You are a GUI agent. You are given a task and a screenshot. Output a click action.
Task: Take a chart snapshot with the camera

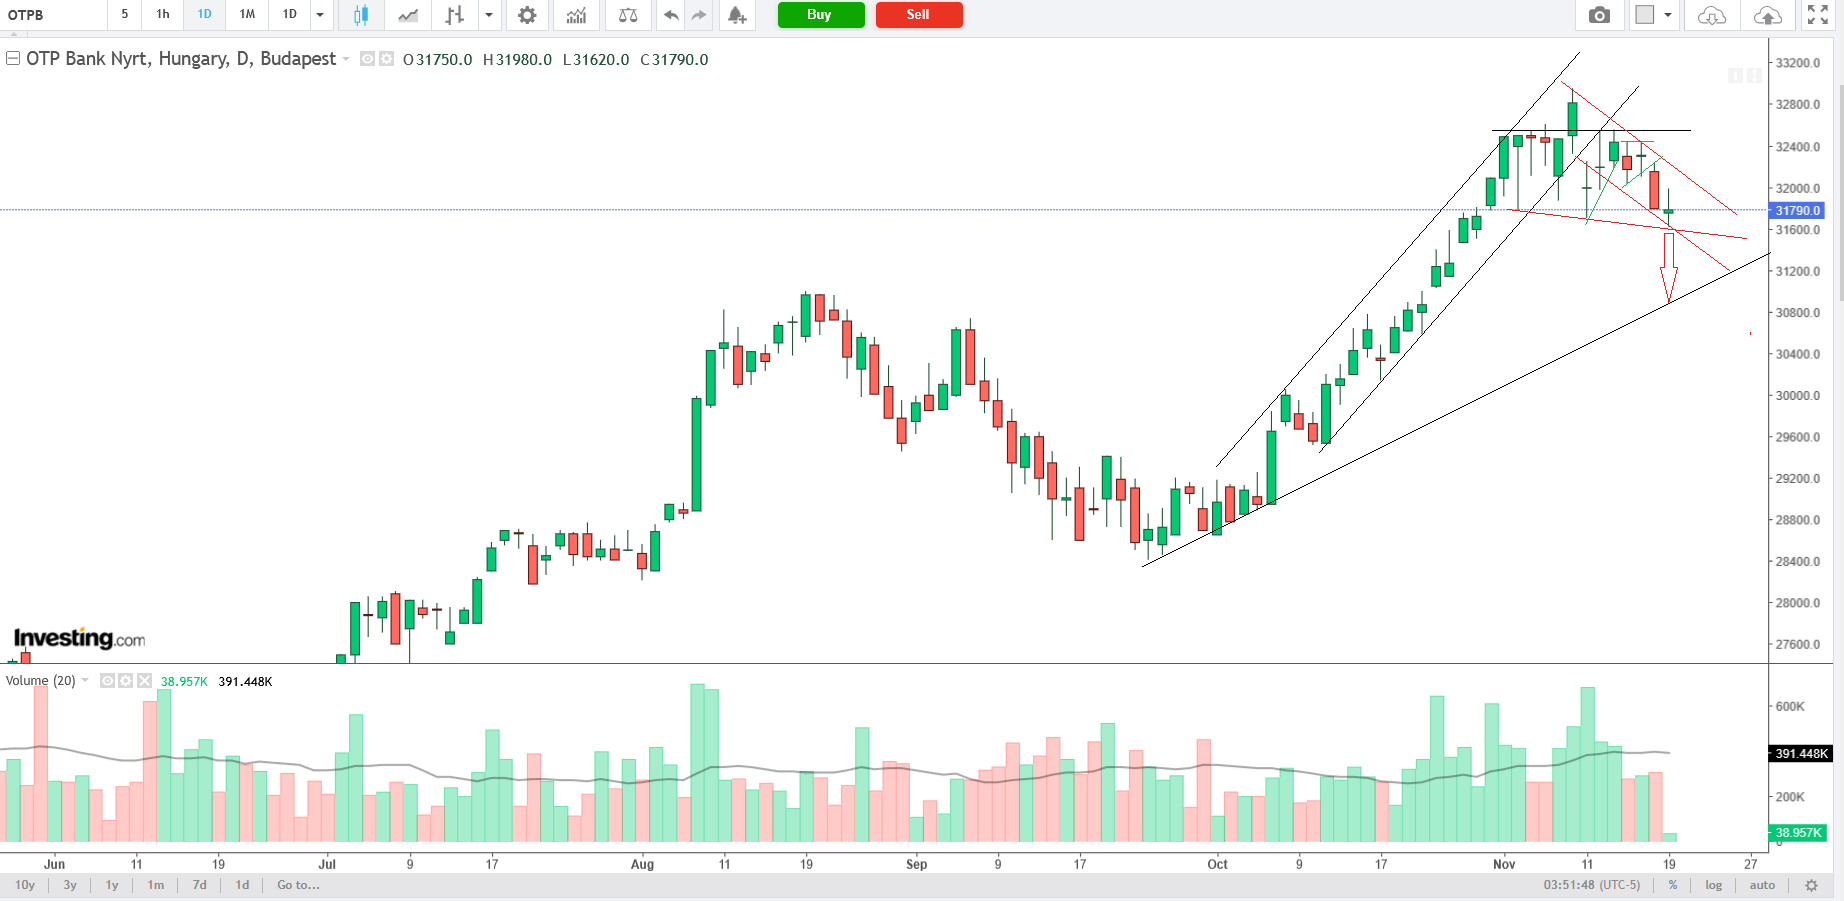[x=1599, y=15]
